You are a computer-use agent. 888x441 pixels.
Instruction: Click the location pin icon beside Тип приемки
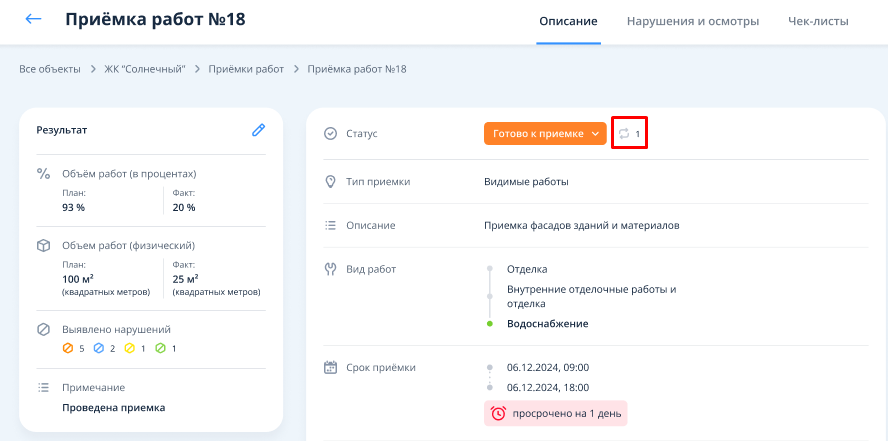(x=331, y=182)
